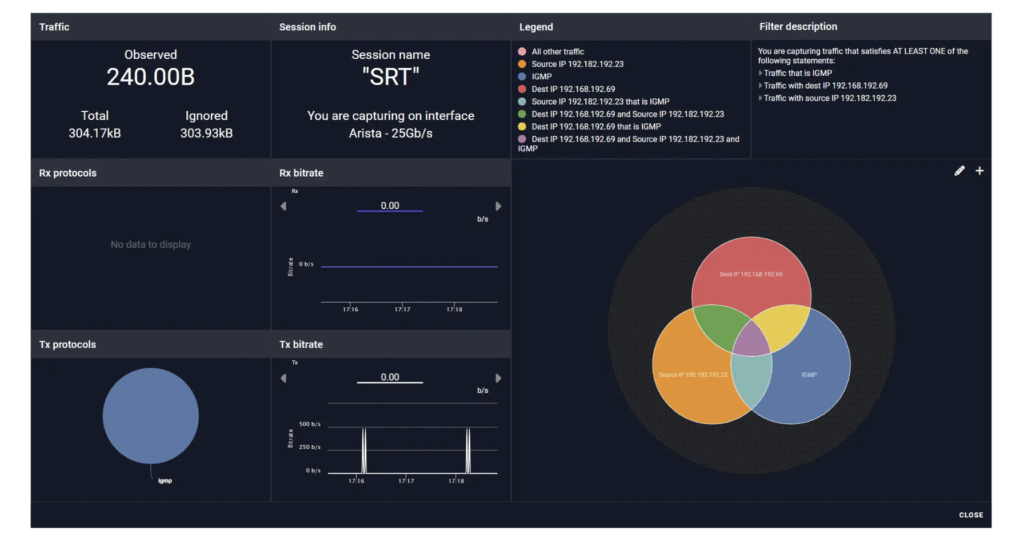The width and height of the screenshot is (1024, 546).
Task: Click the pencil edit icon above the Venn diagram
Action: (960, 171)
